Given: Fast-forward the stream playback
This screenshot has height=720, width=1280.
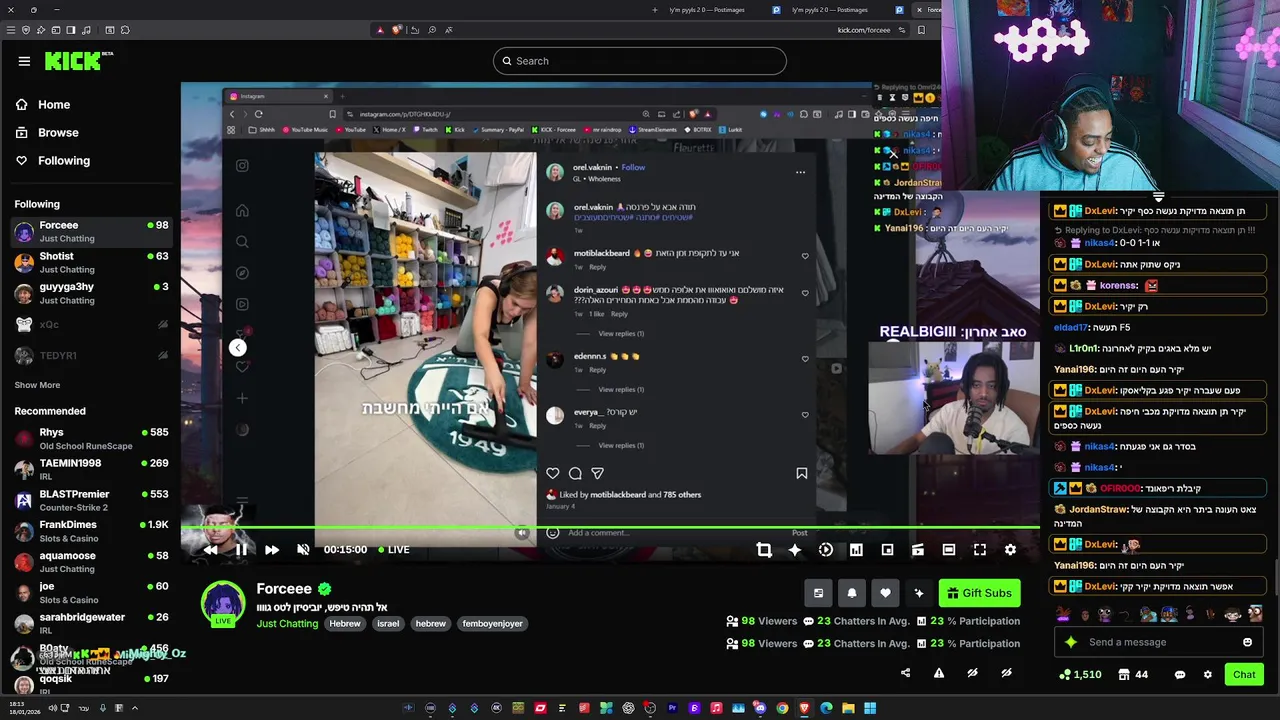Looking at the screenshot, I should coord(272,550).
